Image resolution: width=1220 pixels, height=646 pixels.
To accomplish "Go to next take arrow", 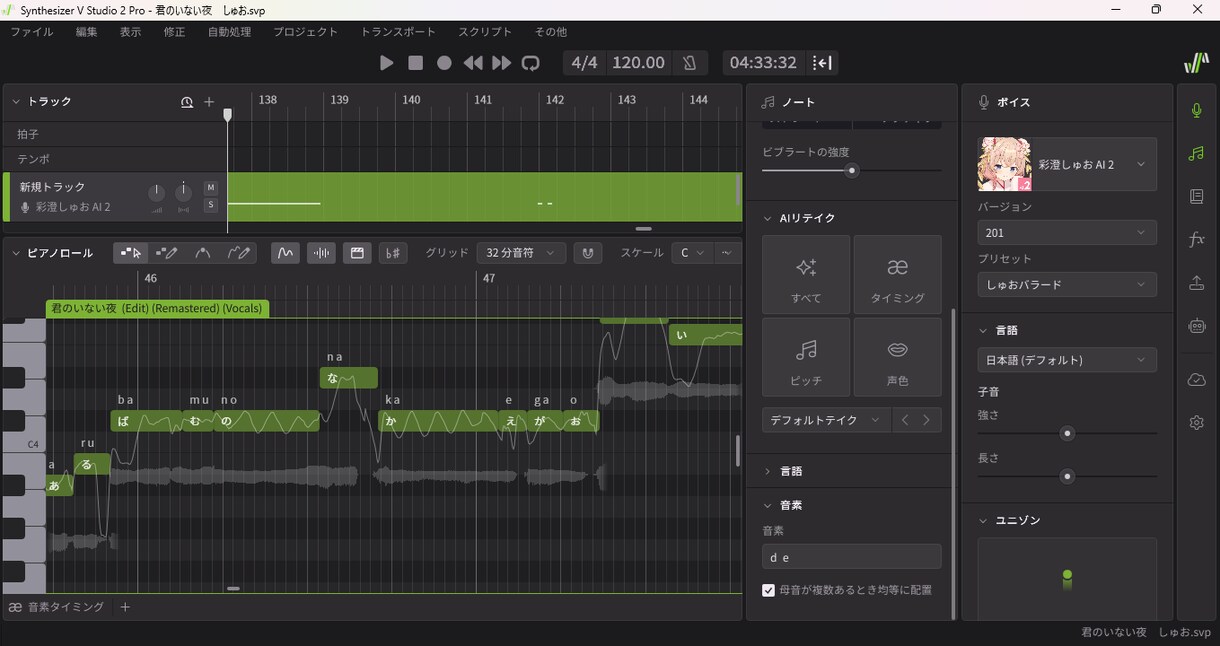I will (928, 420).
